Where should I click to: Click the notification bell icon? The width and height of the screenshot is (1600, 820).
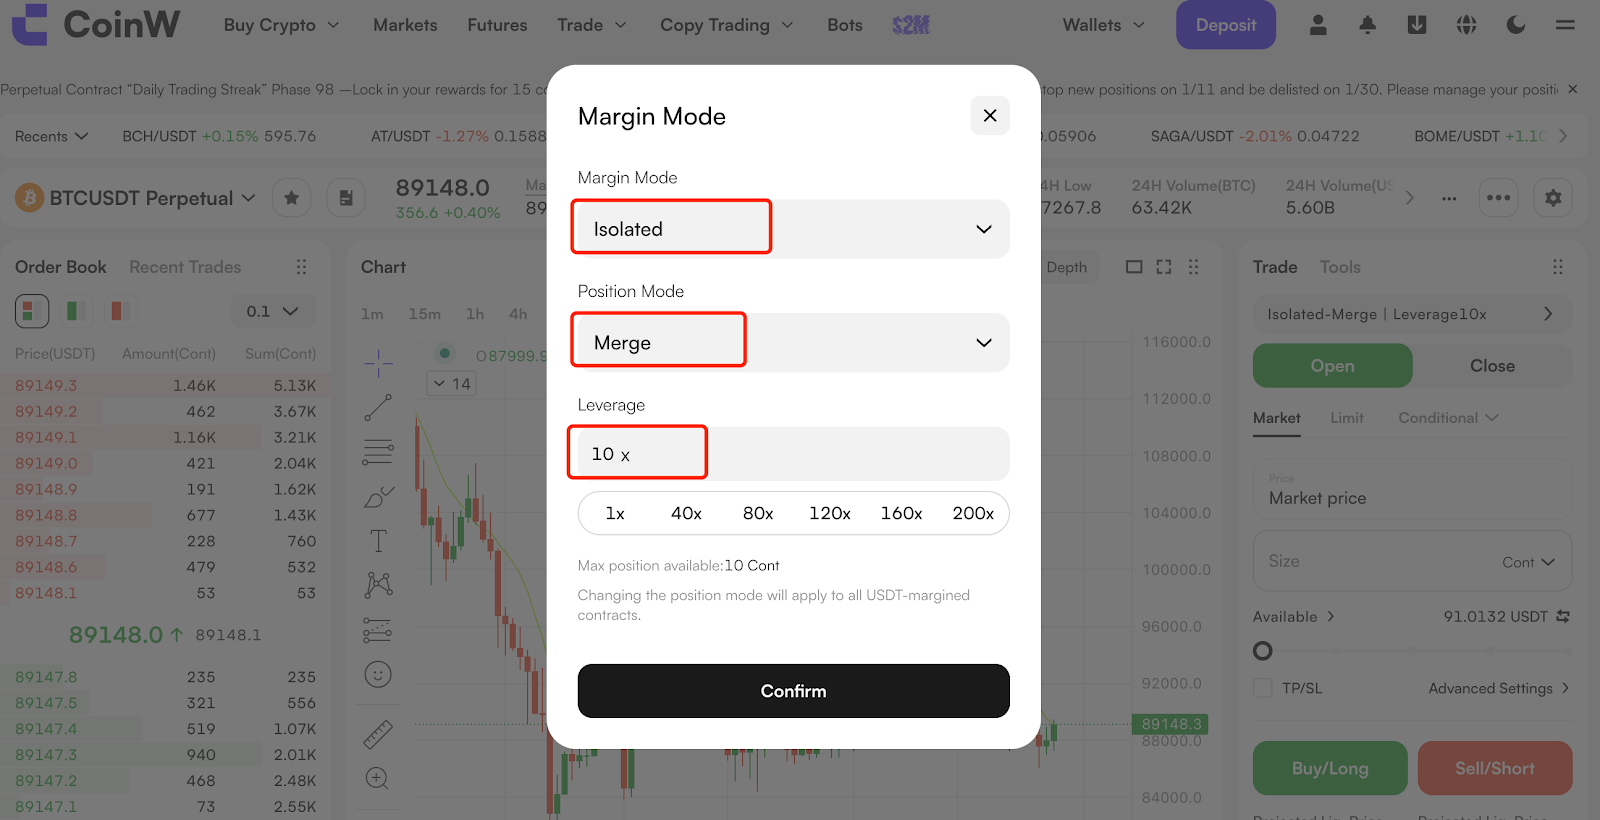click(x=1367, y=25)
